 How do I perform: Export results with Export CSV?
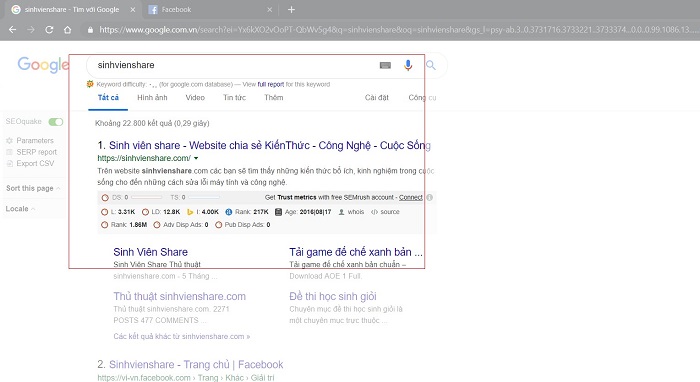(30, 164)
